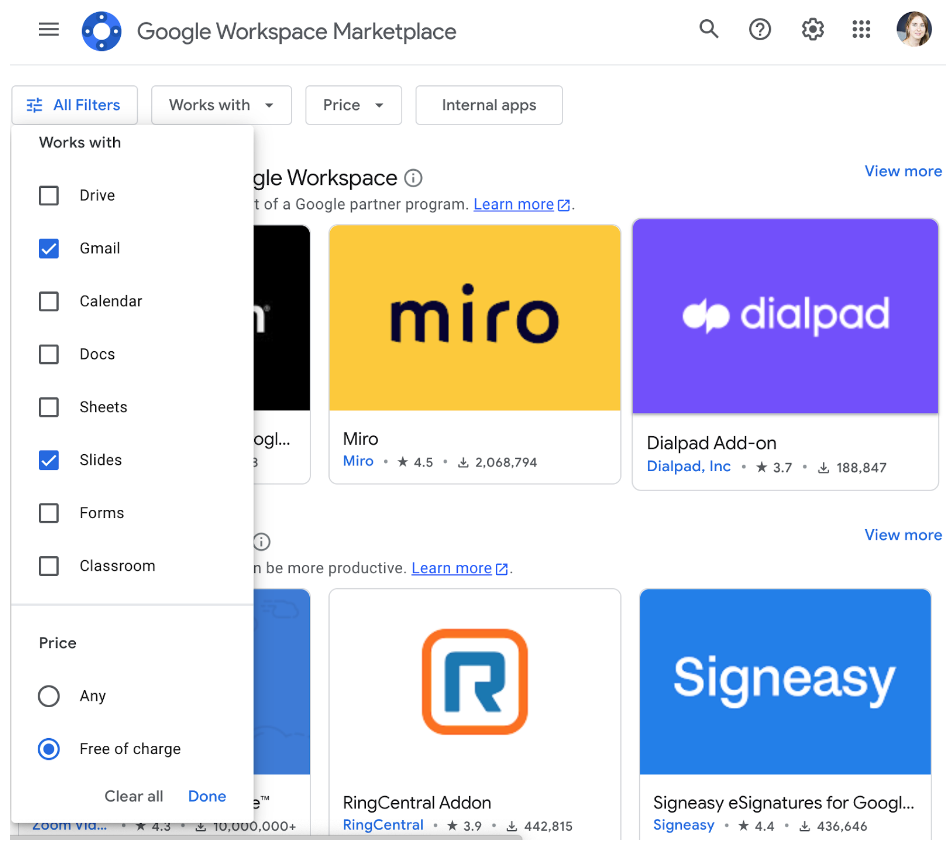Click RingCentral install count 442,815

[539, 826]
